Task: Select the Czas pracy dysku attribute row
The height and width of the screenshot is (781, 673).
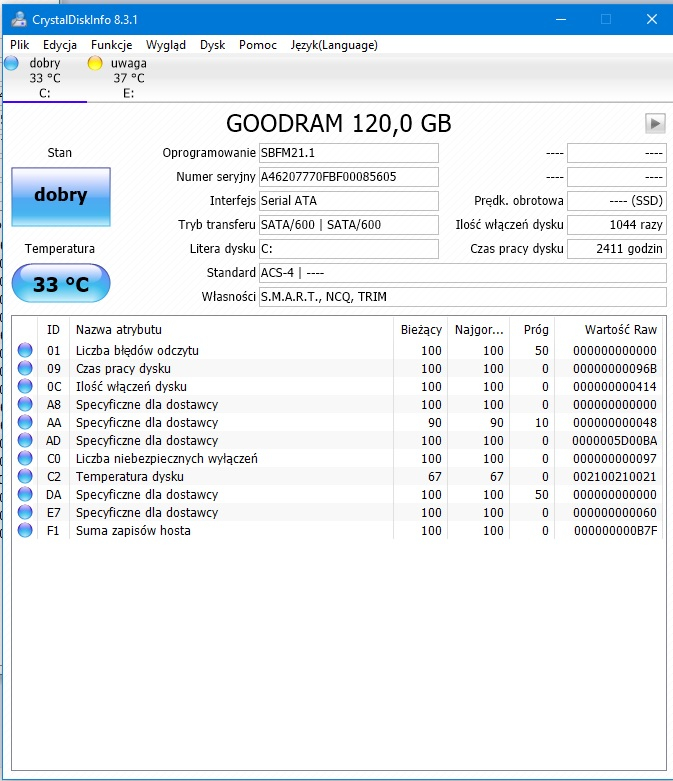Action: click(x=337, y=368)
